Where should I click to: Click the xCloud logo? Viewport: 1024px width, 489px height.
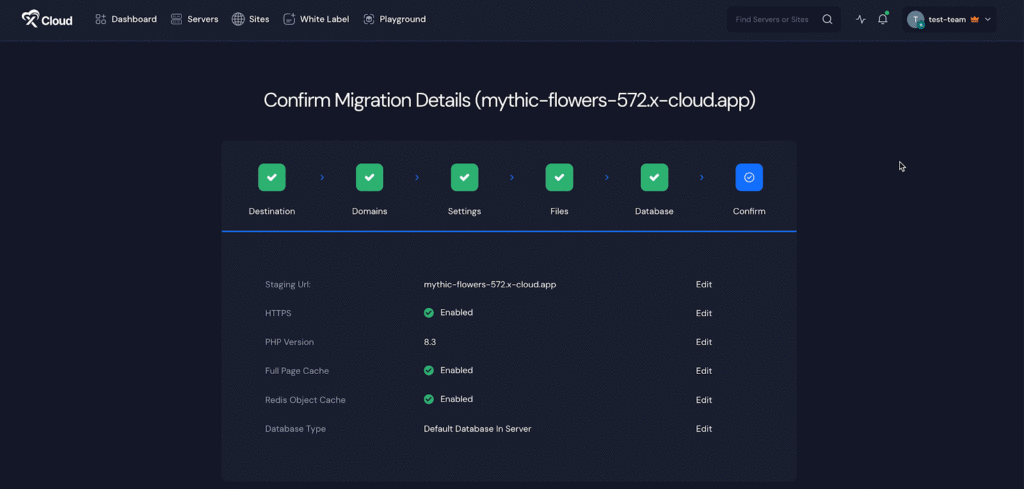coord(47,19)
